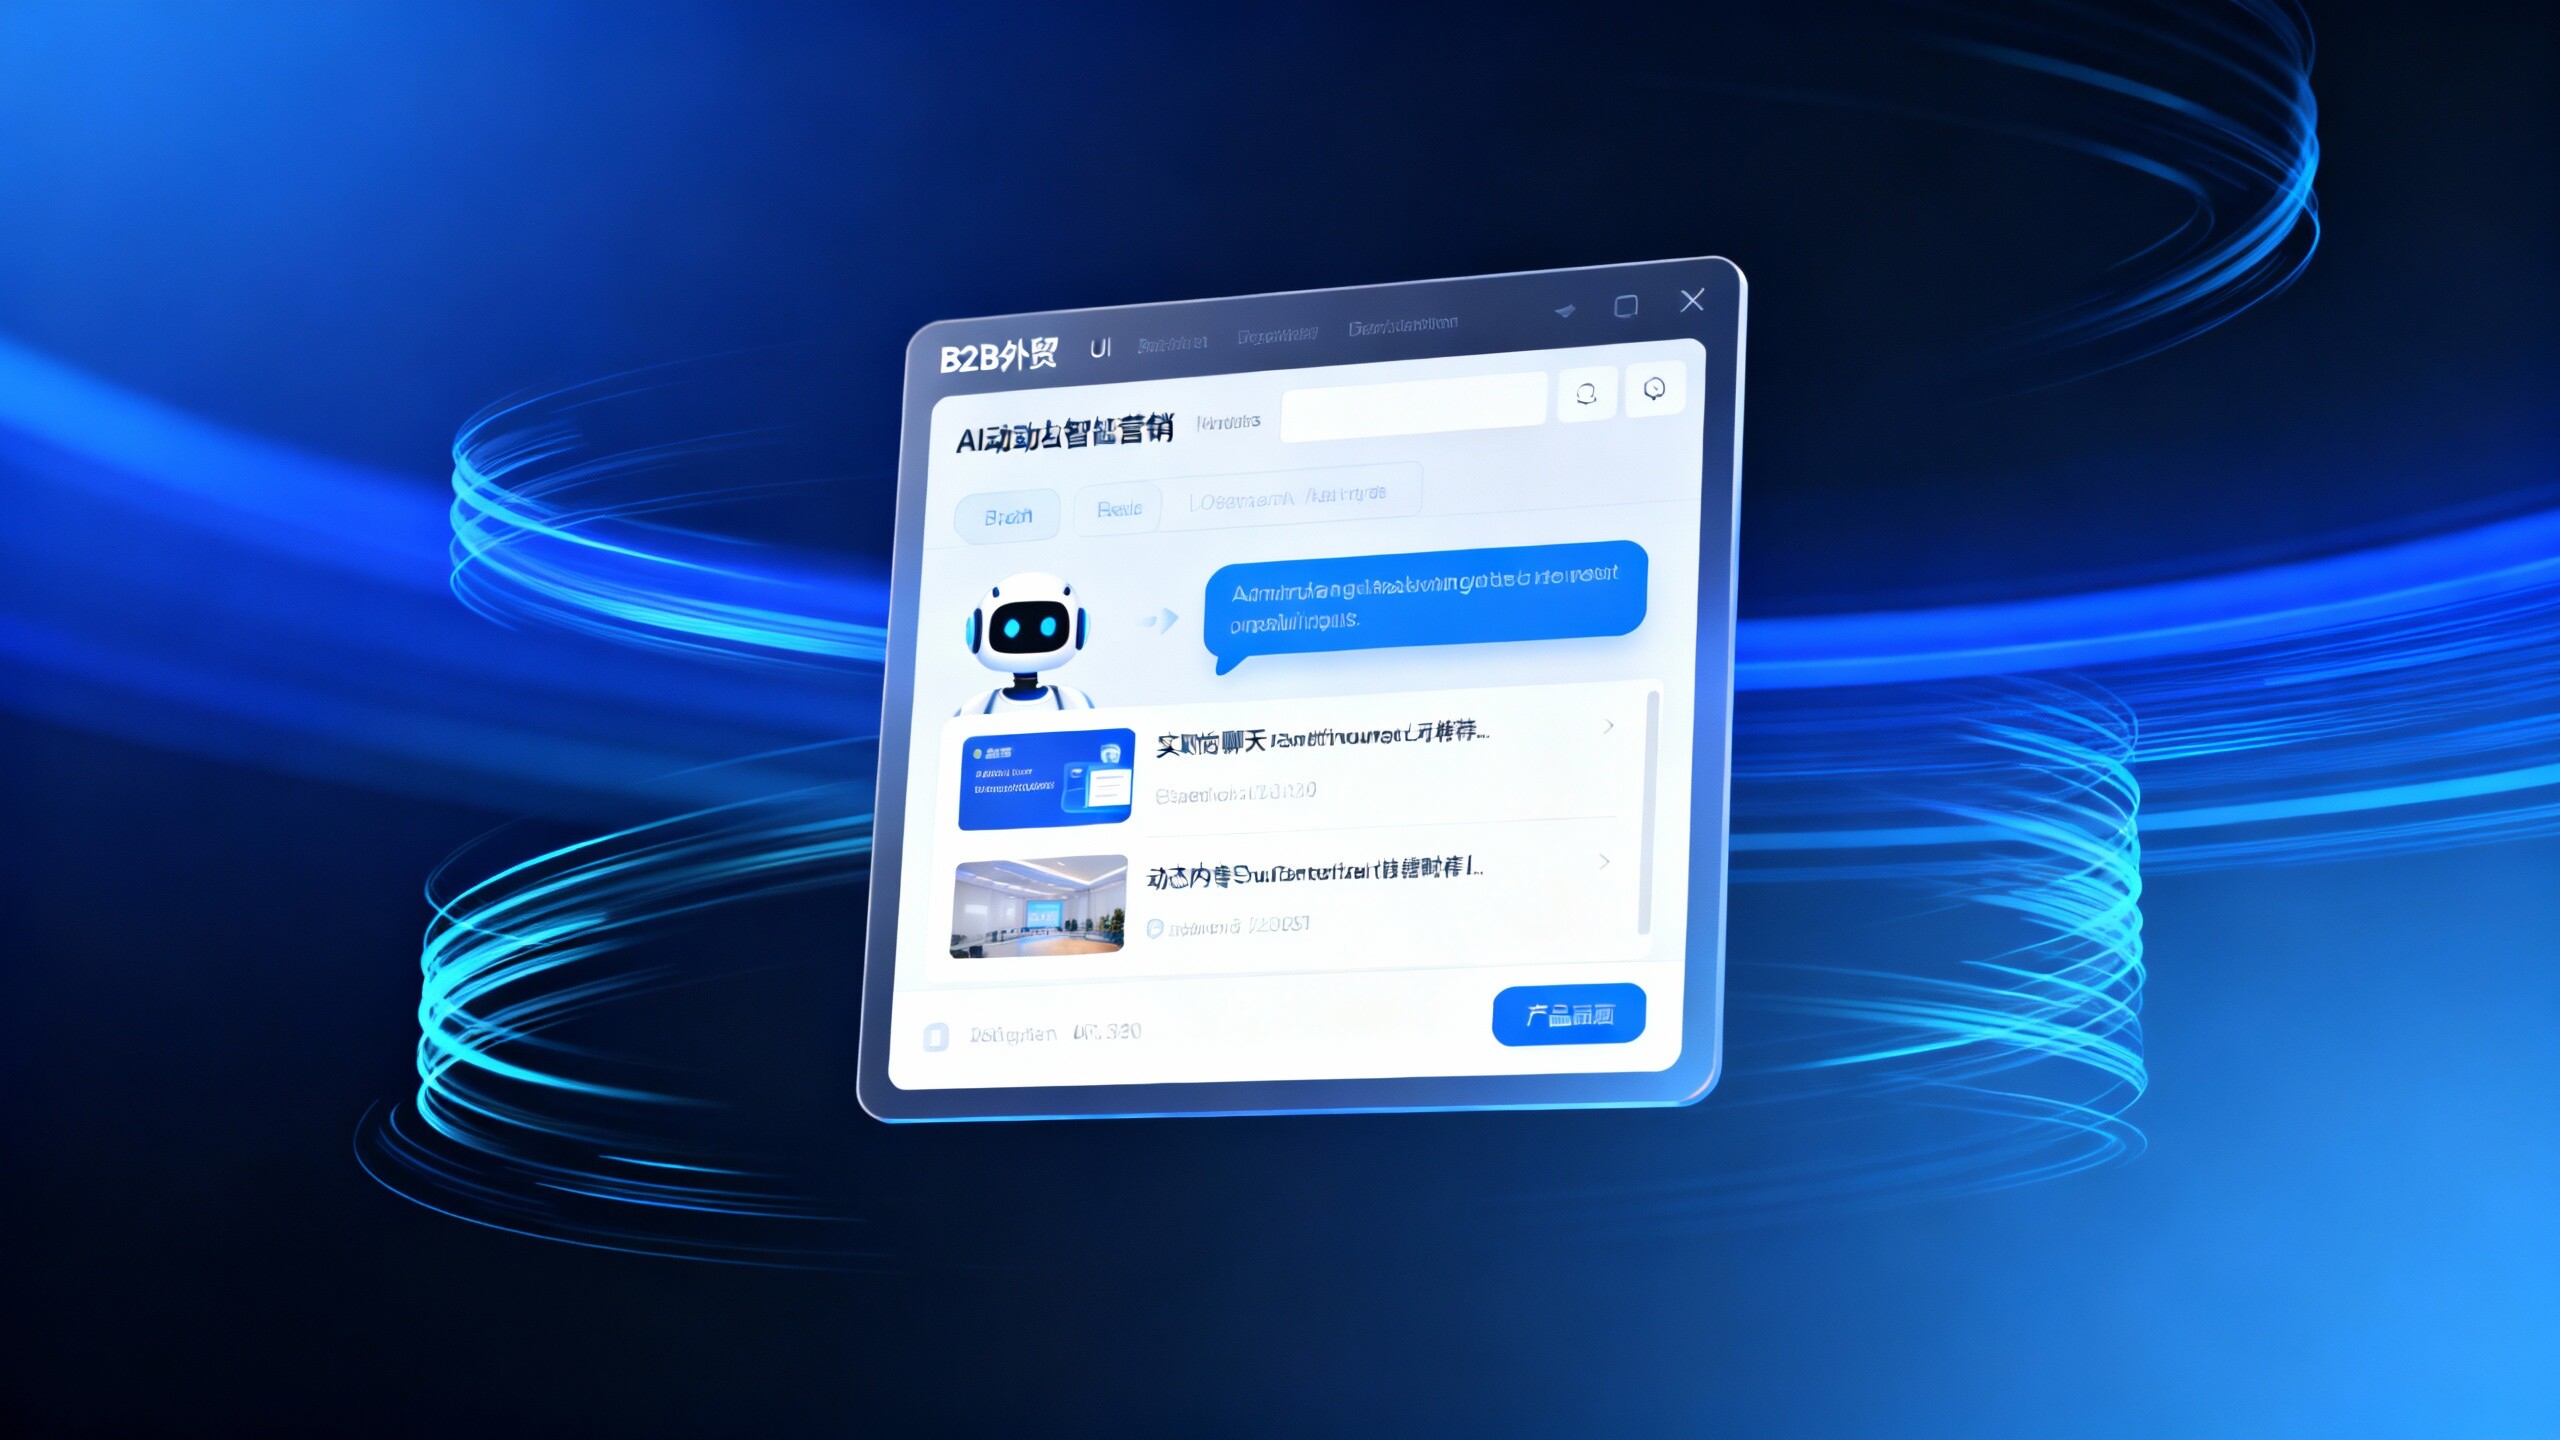Click the small arrow beside the robot

point(1161,622)
